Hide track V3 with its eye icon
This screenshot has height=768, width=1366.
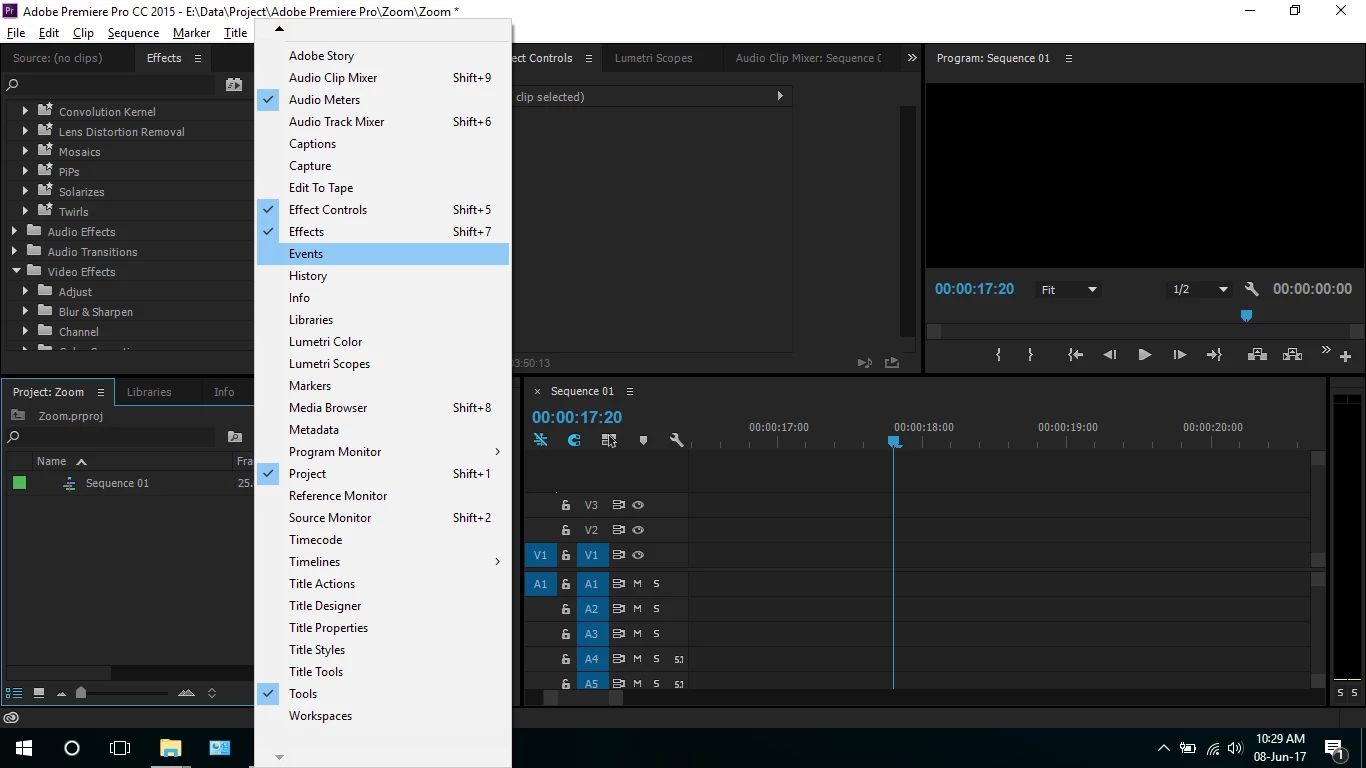(x=638, y=505)
